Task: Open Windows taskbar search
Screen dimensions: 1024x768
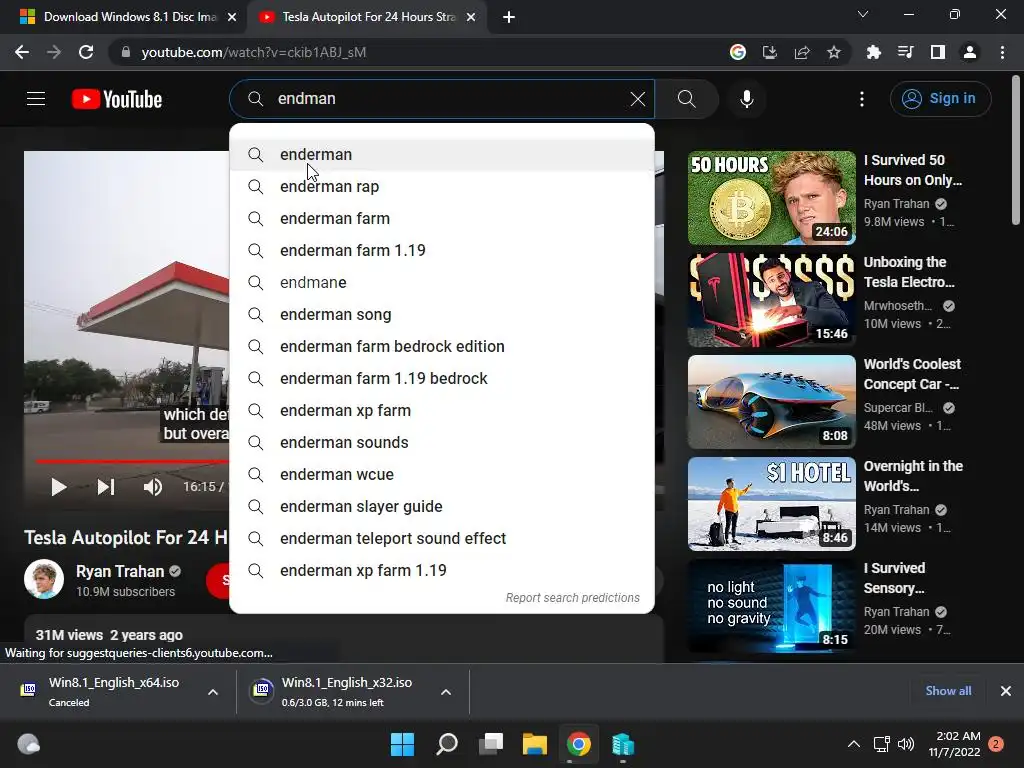Action: 447,744
